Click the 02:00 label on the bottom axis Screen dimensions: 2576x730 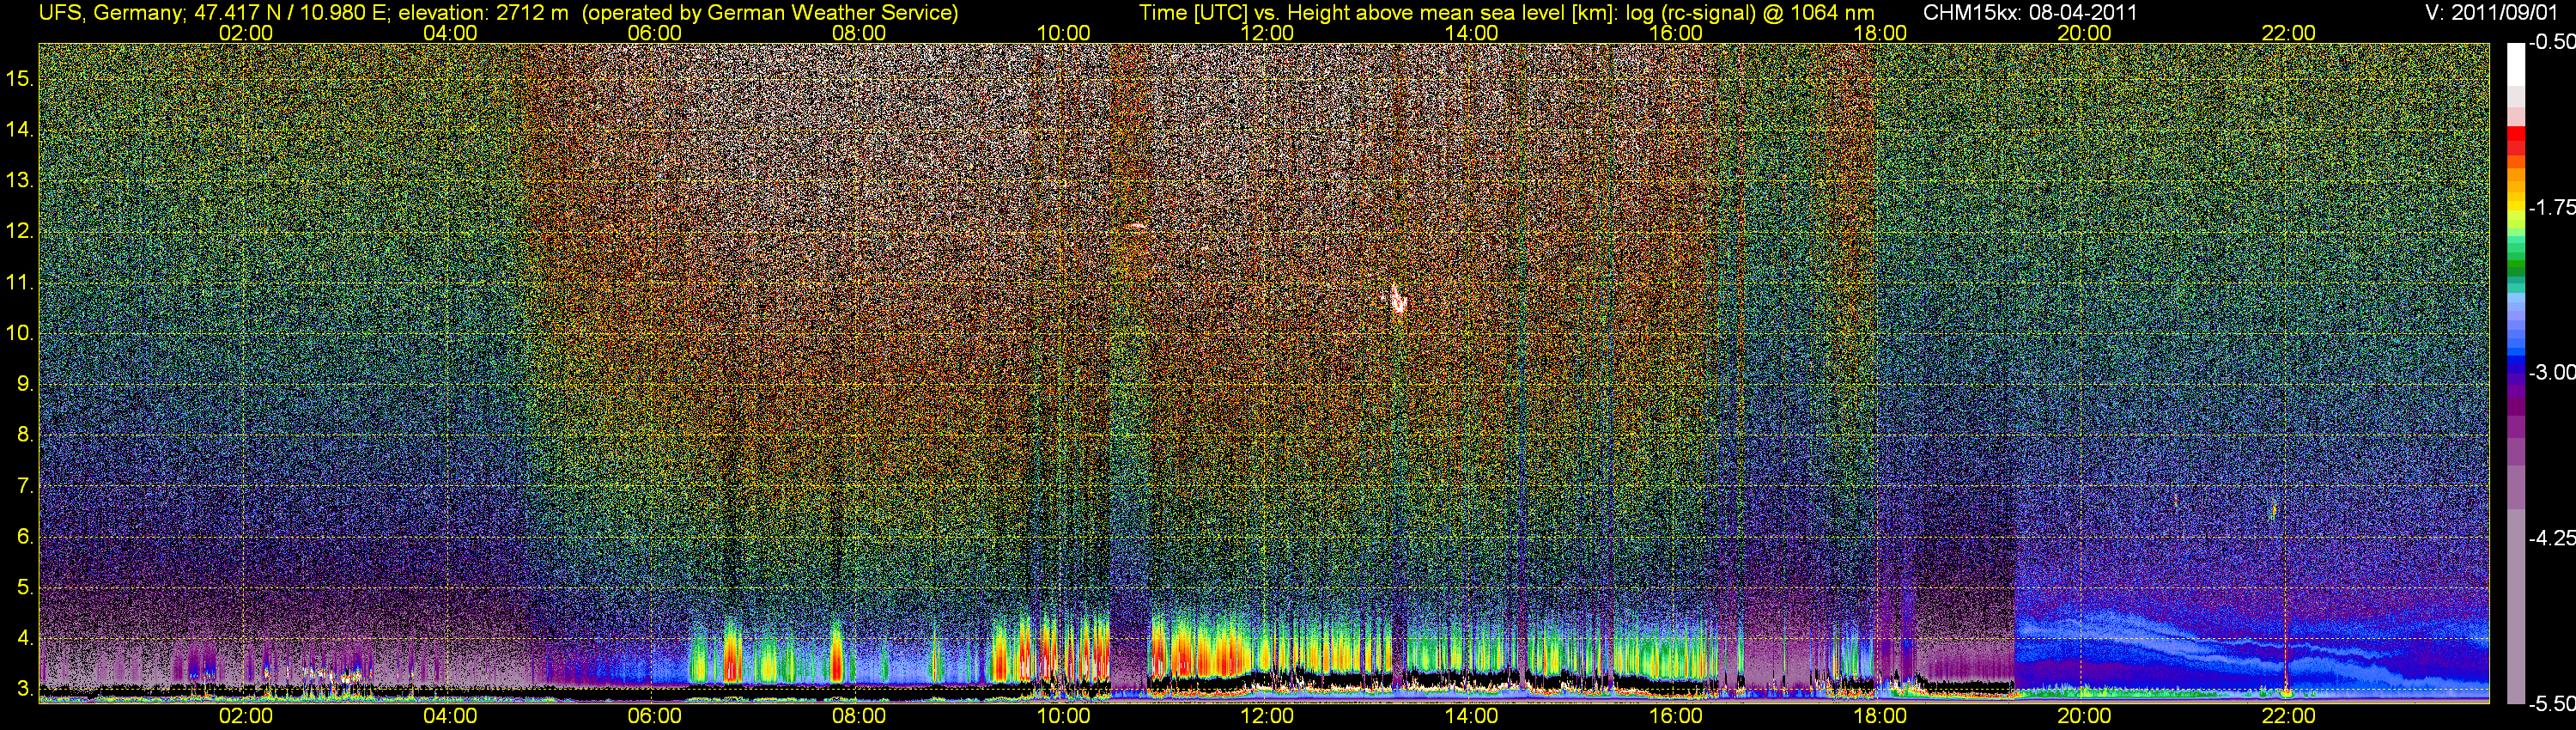[x=245, y=716]
